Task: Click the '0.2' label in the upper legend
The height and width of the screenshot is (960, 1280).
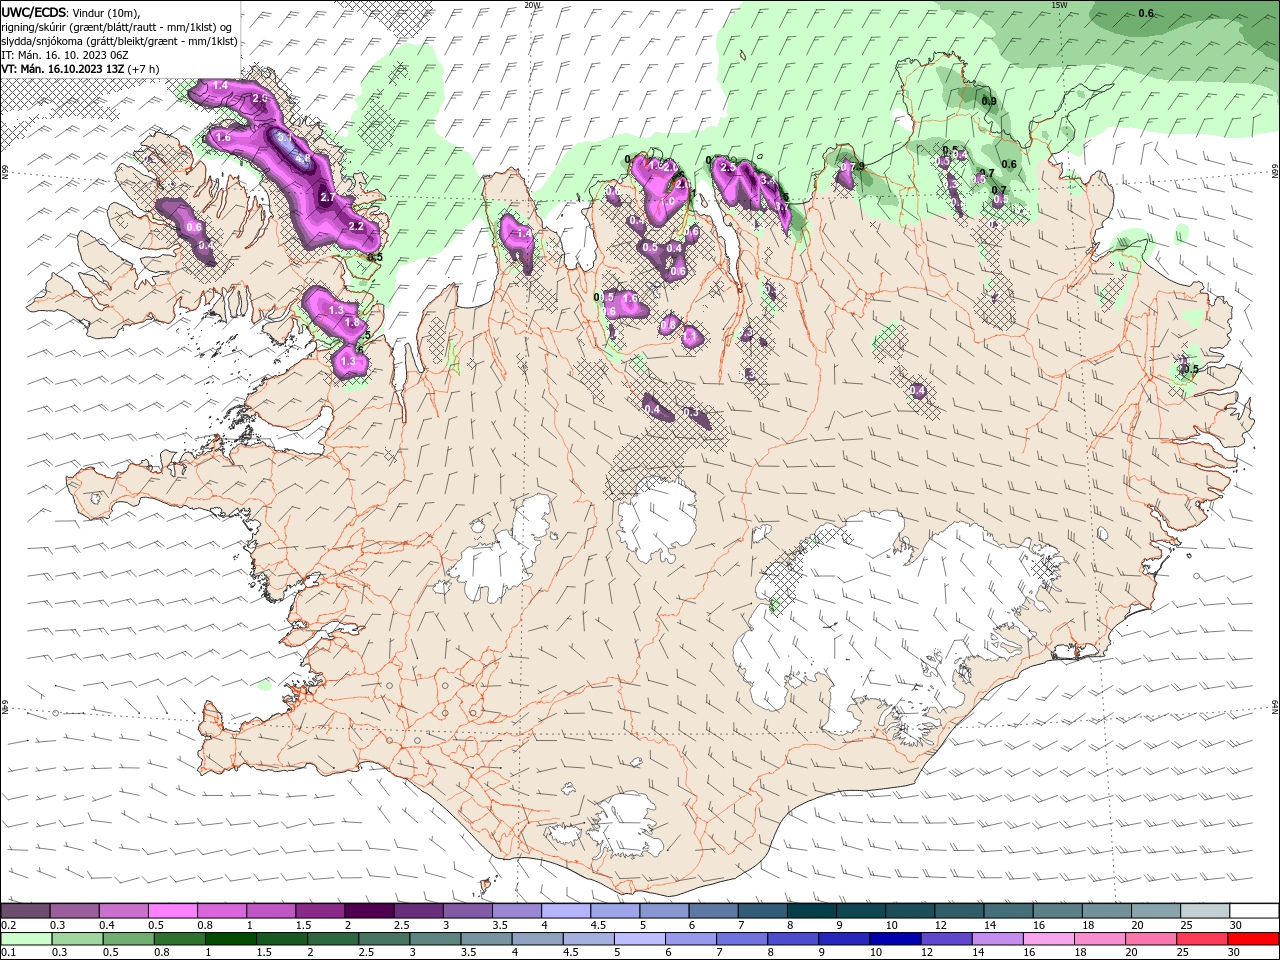Action: click(8, 925)
